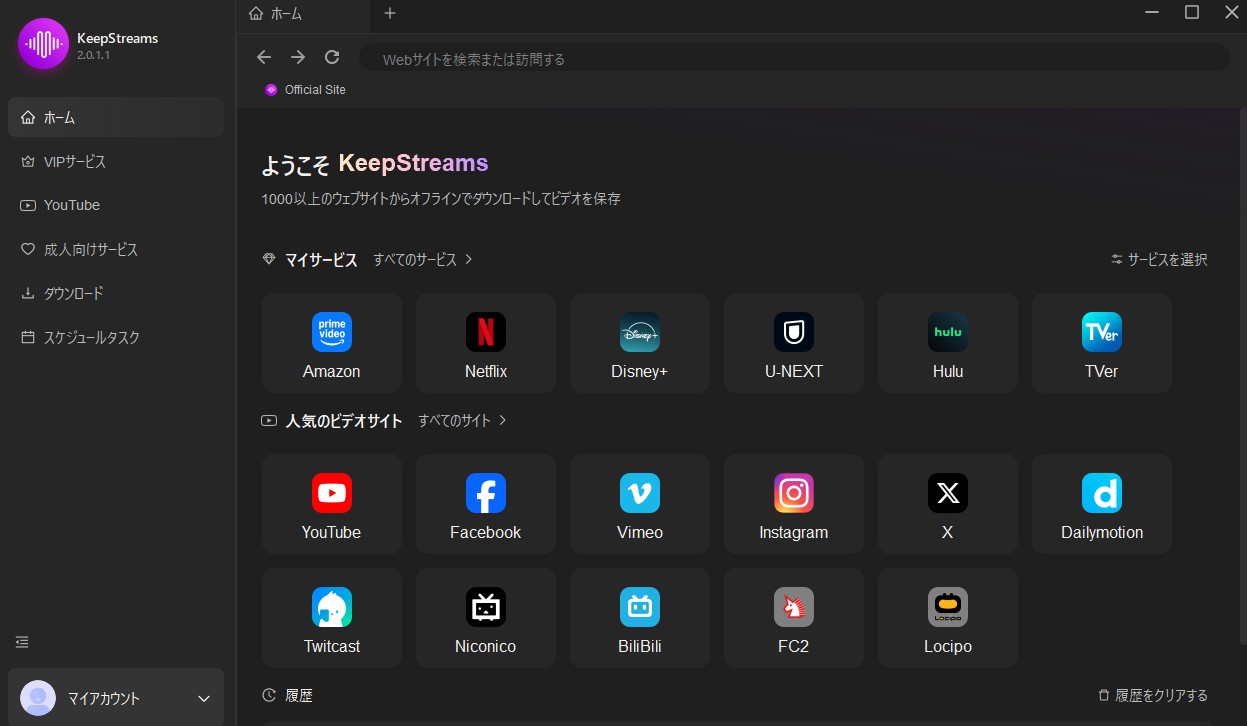Click the Webサイトを検索または訪問する address bar
Viewport: 1247px width, 726px height.
[700, 58]
